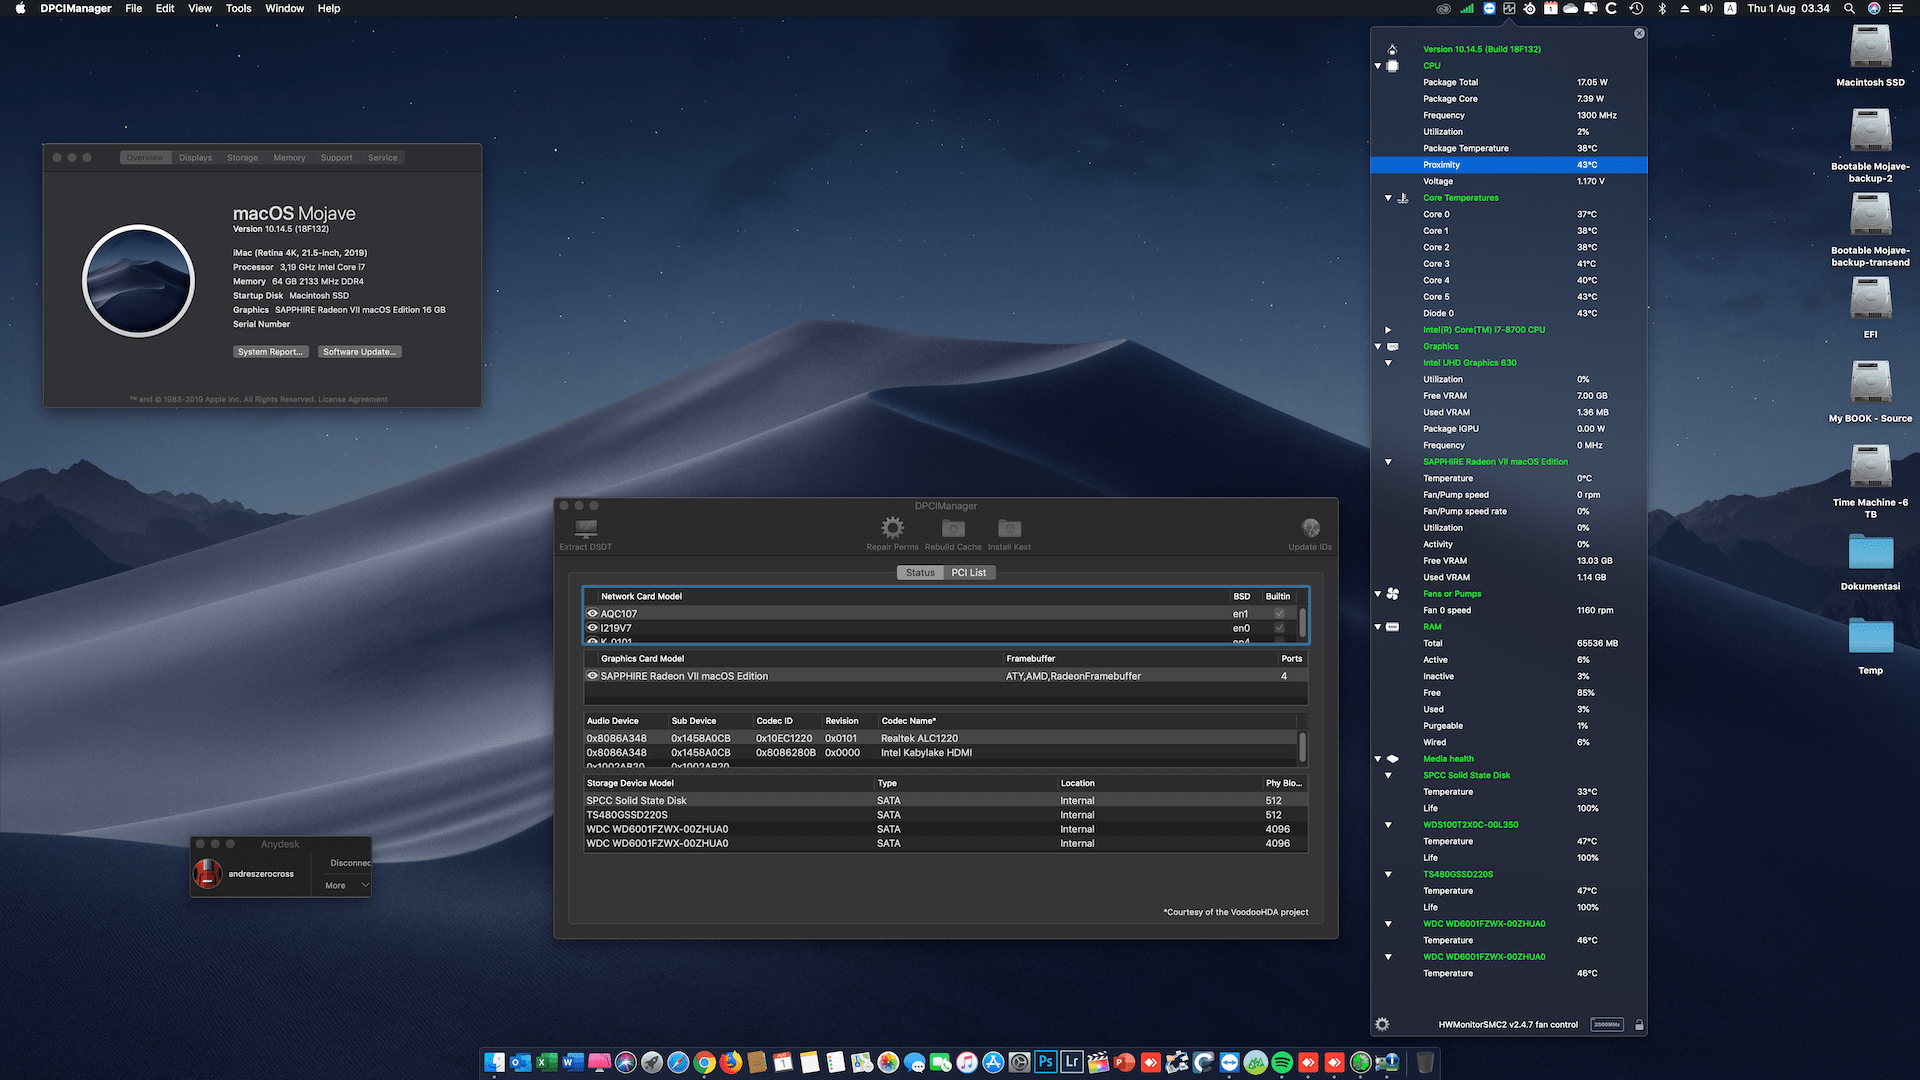Select the Rebuild Cache icon
Viewport: 1920px width, 1080px height.
[x=953, y=528]
